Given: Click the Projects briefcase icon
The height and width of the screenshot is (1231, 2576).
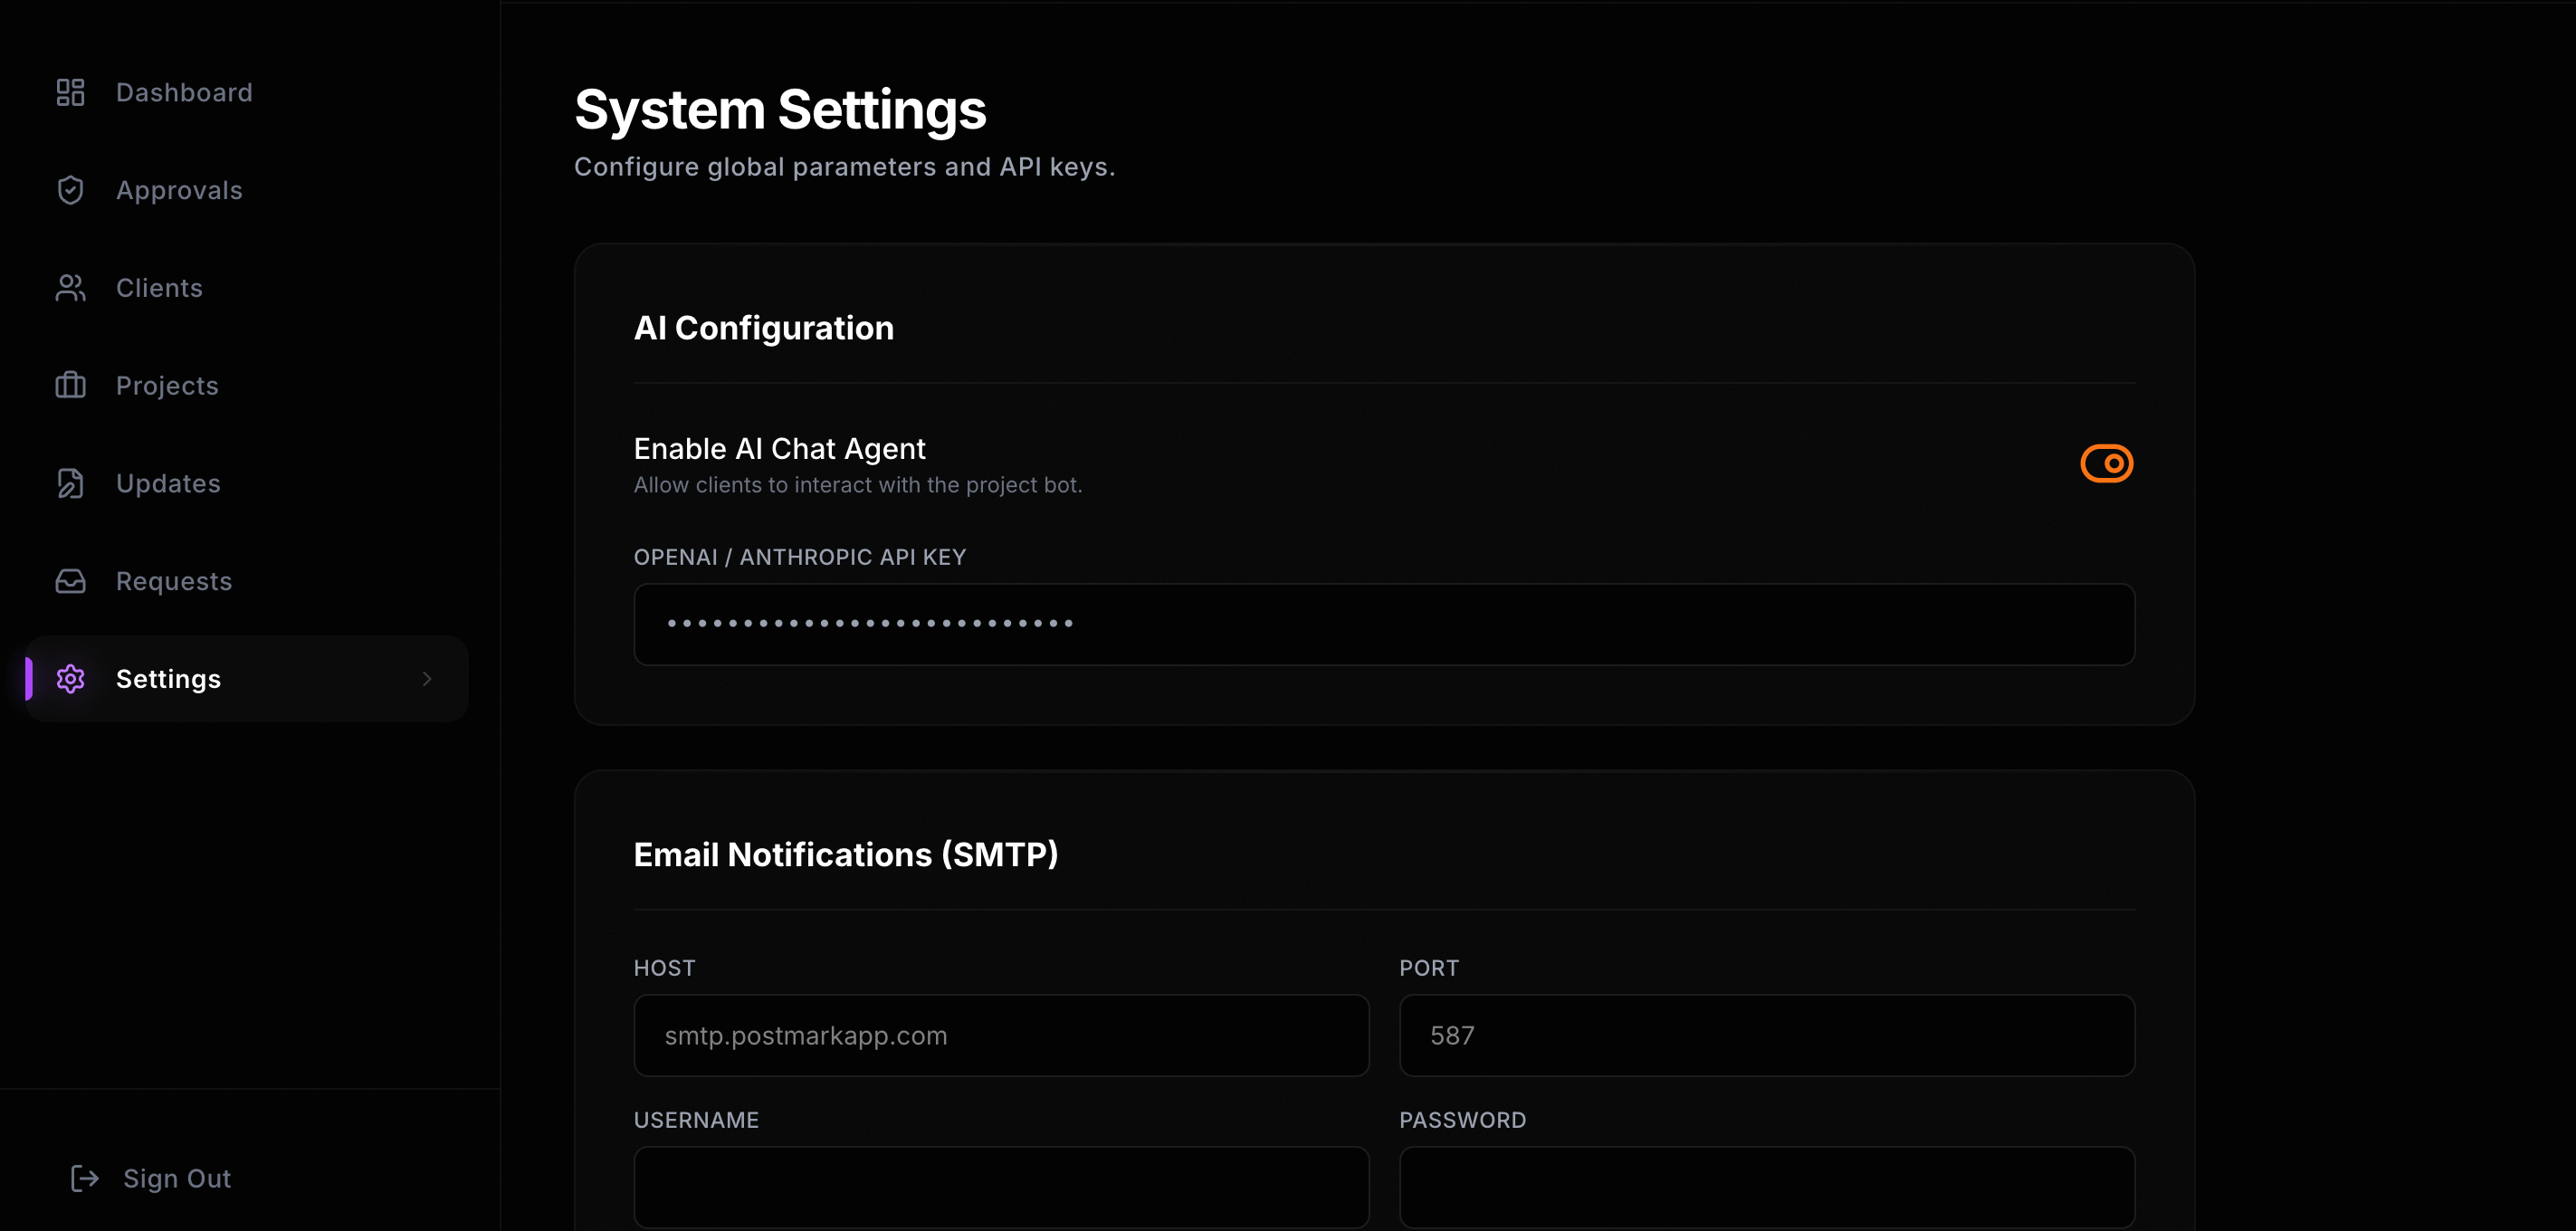Looking at the screenshot, I should coord(70,386).
